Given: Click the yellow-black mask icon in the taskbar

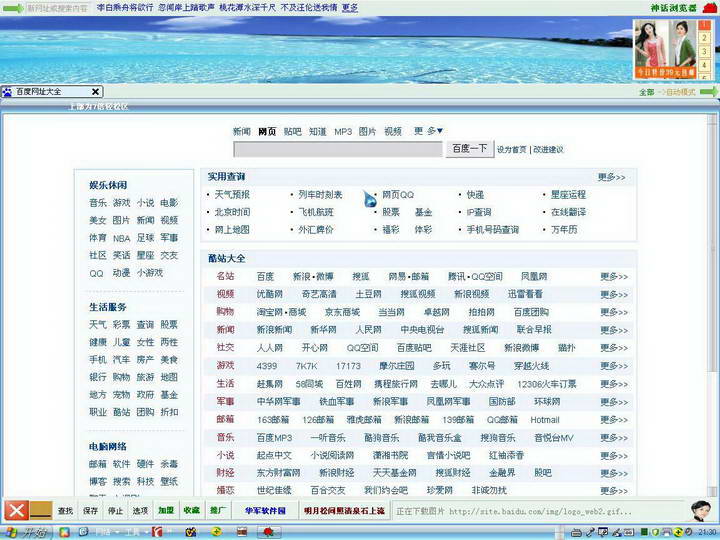Looking at the screenshot, I should click(x=191, y=533).
